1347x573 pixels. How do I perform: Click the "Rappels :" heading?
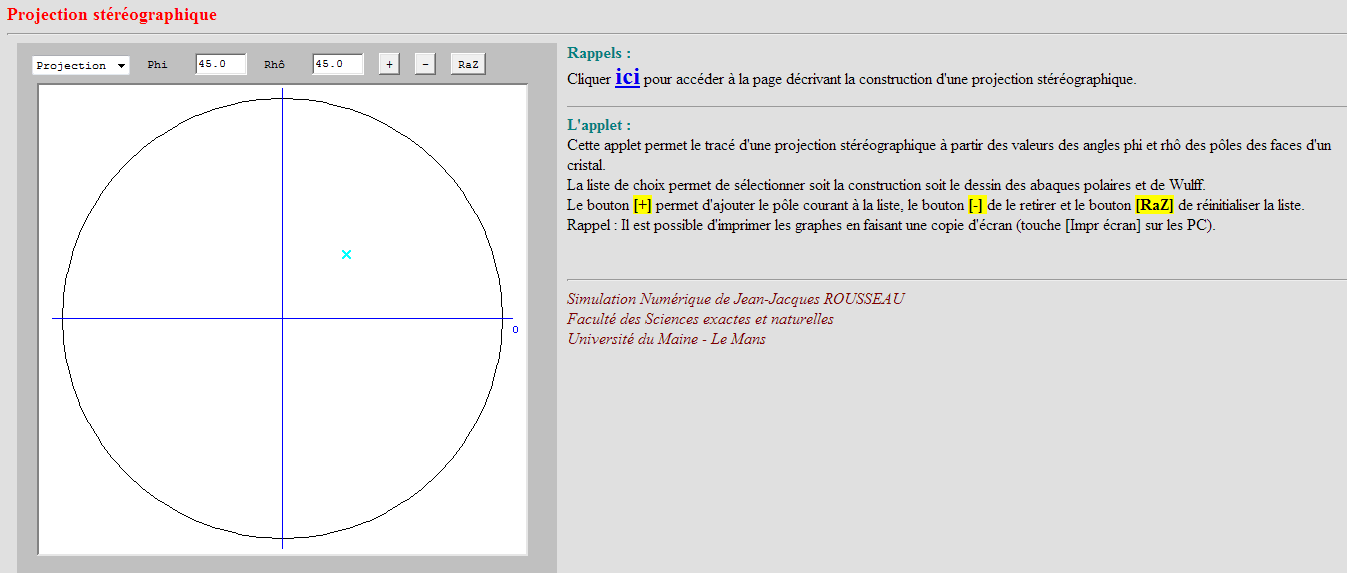click(x=599, y=53)
